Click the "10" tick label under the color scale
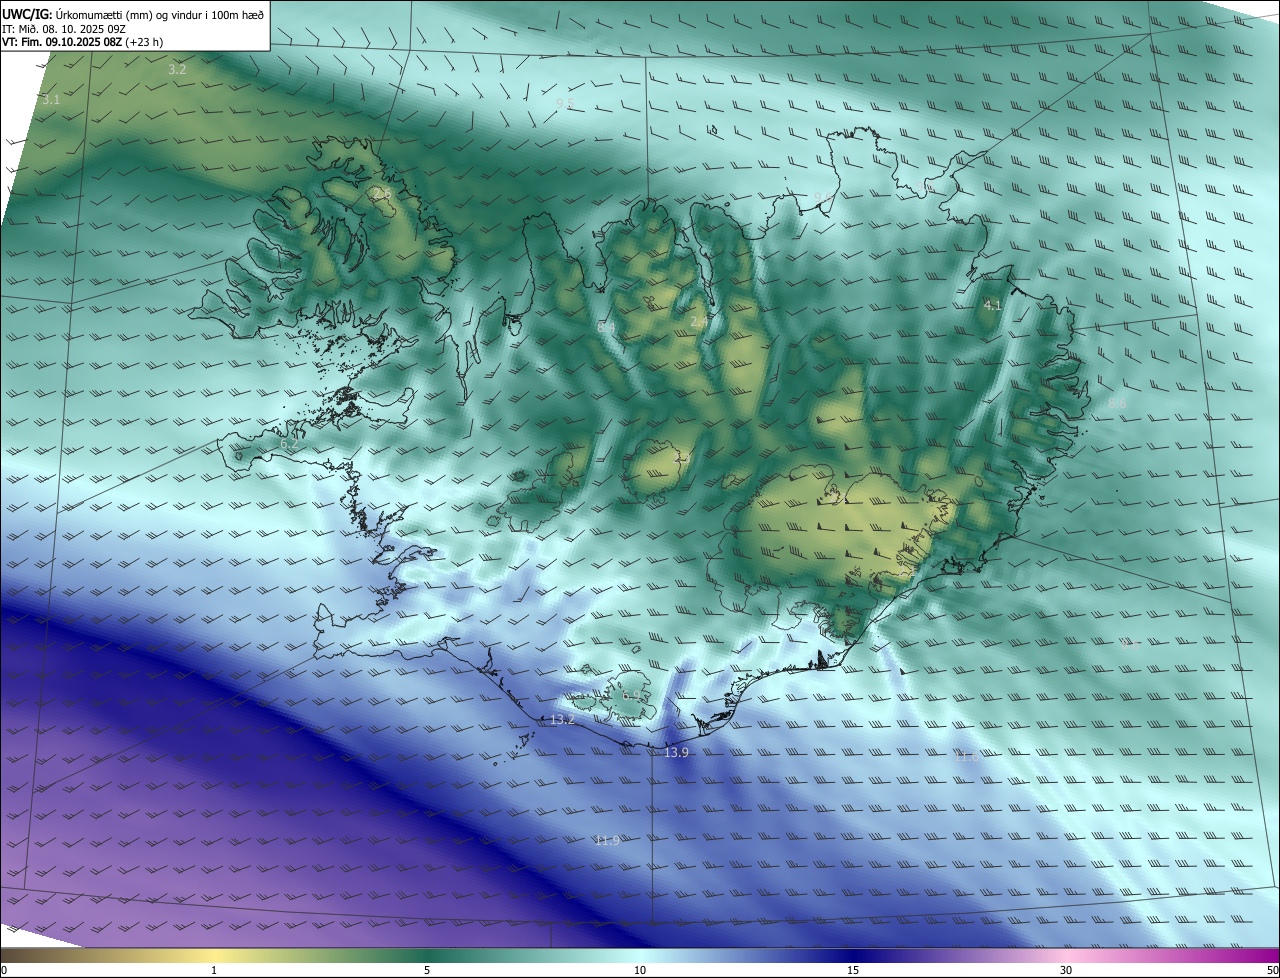 point(640,970)
